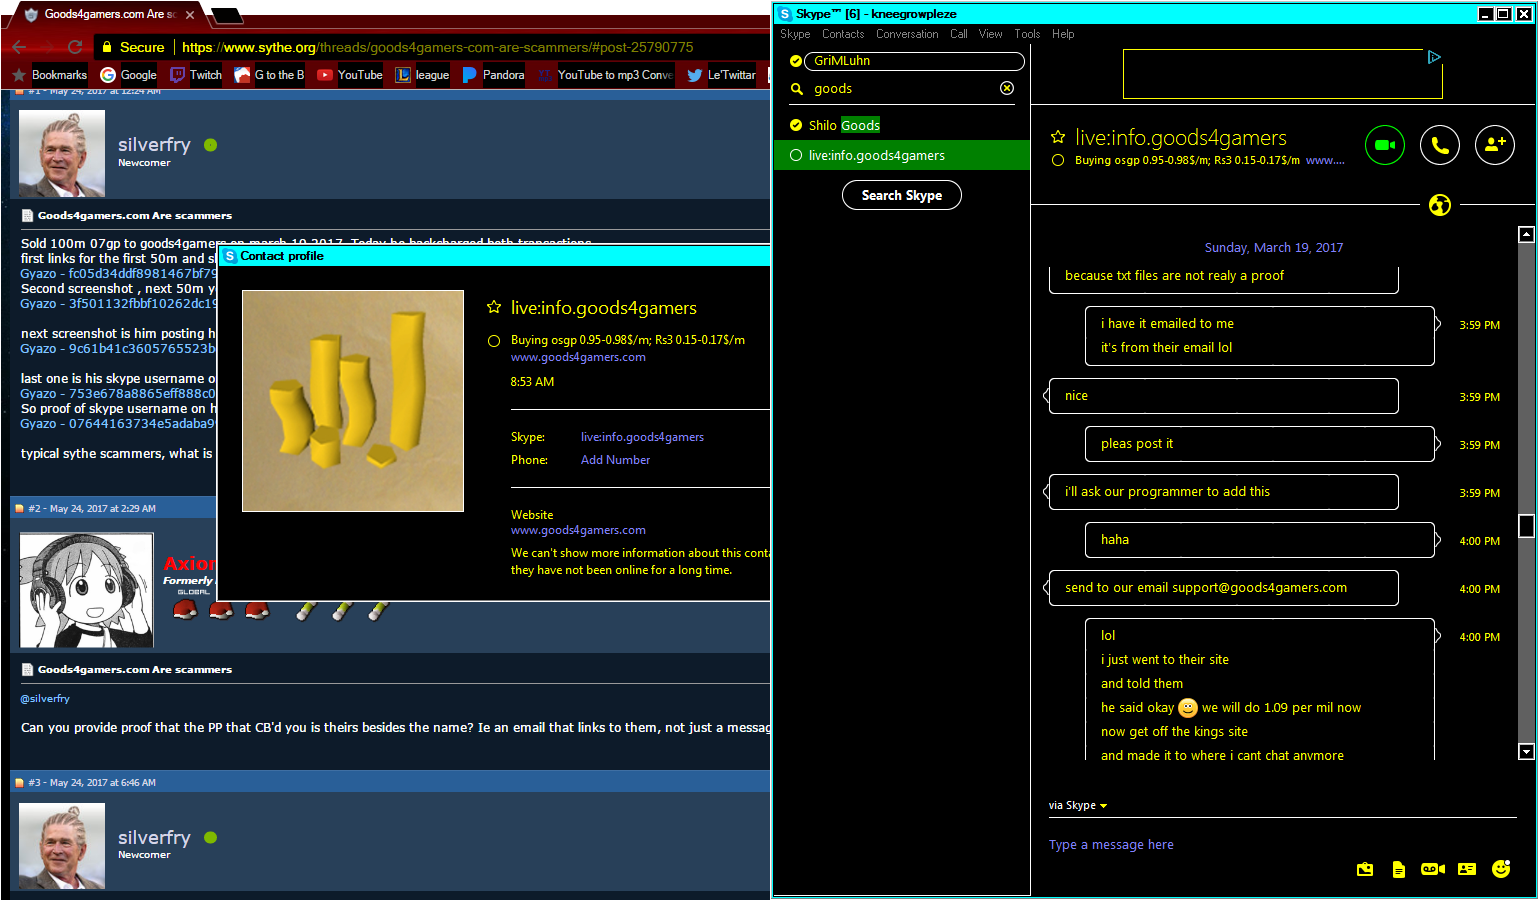Click the silverfry username in post #1

point(154,145)
